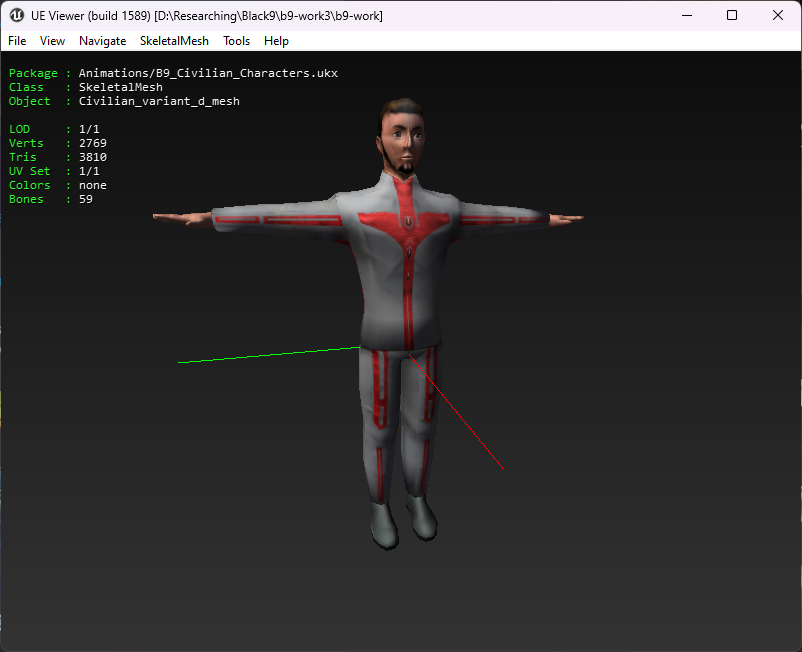Click the Bones count value 59
Image resolution: width=802 pixels, height=652 pixels.
(x=86, y=199)
